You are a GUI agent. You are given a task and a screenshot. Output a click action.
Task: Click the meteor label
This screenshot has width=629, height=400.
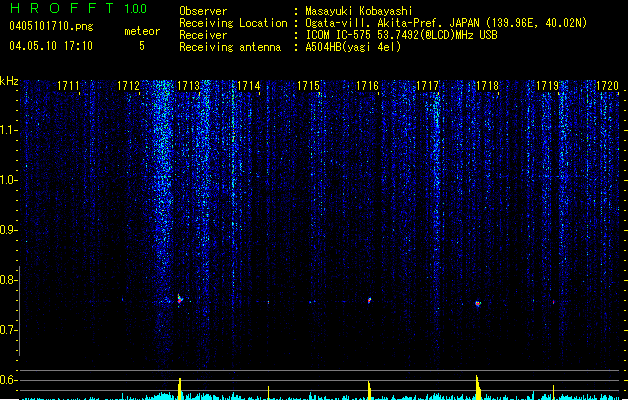pos(142,31)
